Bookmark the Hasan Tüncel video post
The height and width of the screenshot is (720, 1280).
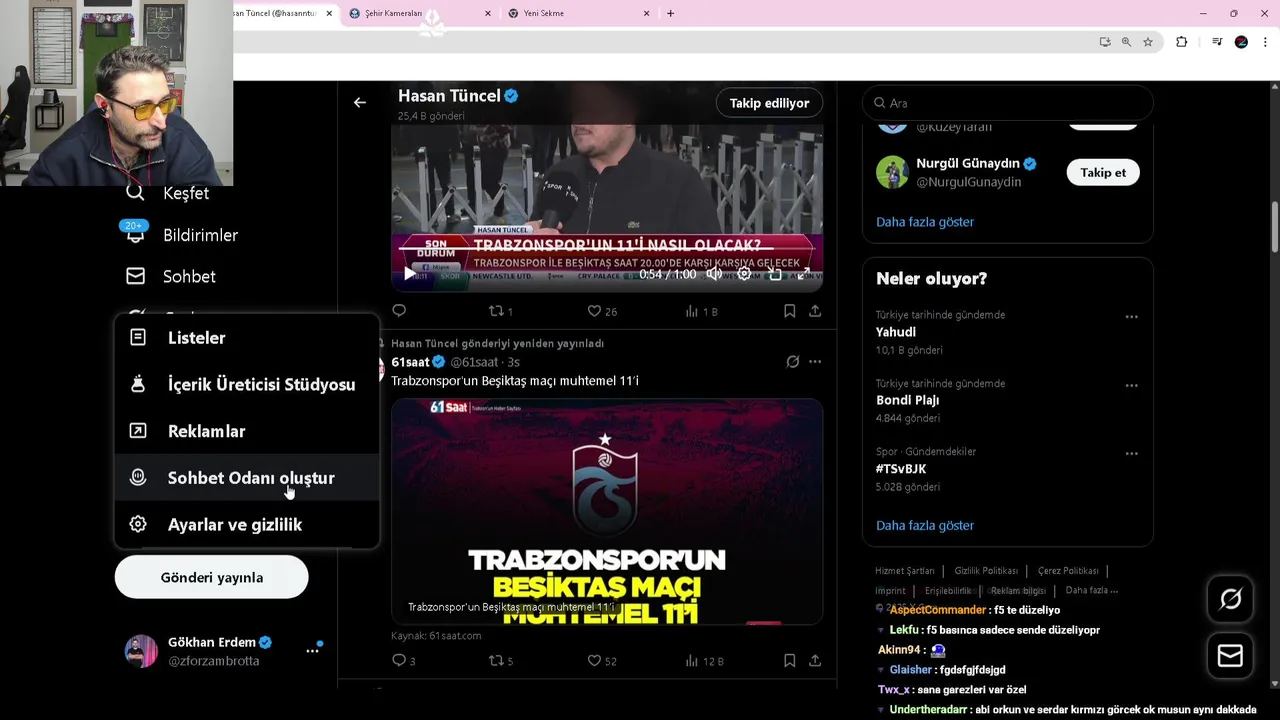pos(789,311)
